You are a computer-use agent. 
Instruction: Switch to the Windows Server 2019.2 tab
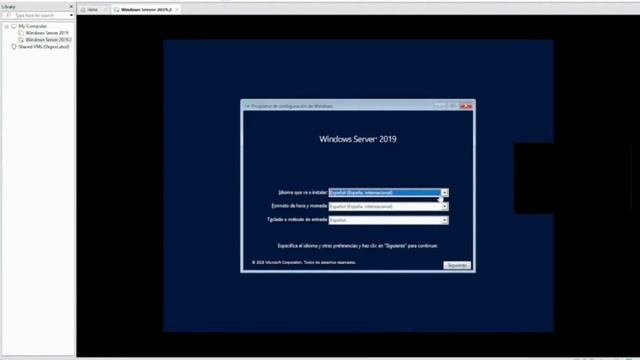click(146, 9)
